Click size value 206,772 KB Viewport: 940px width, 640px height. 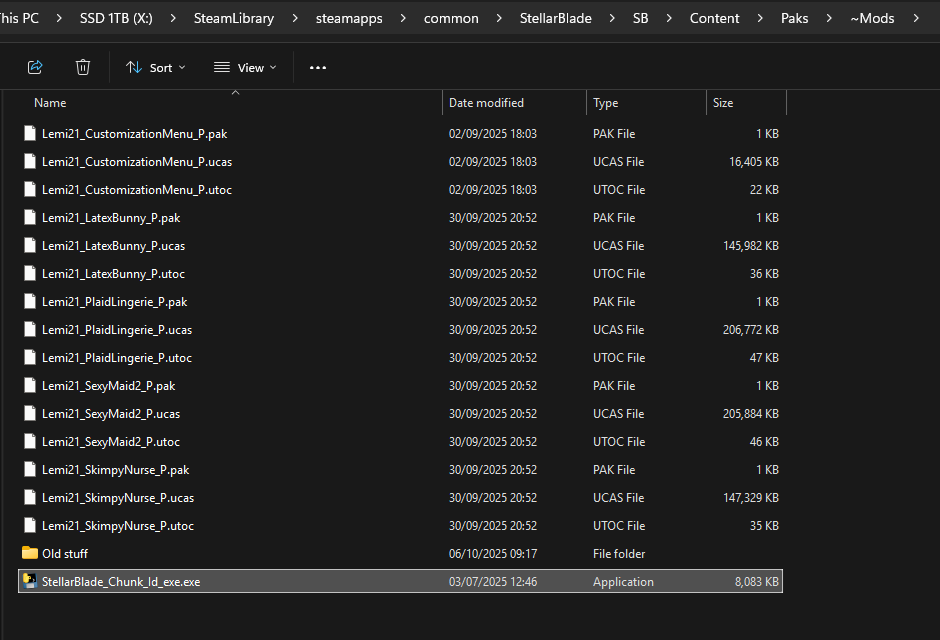751,330
